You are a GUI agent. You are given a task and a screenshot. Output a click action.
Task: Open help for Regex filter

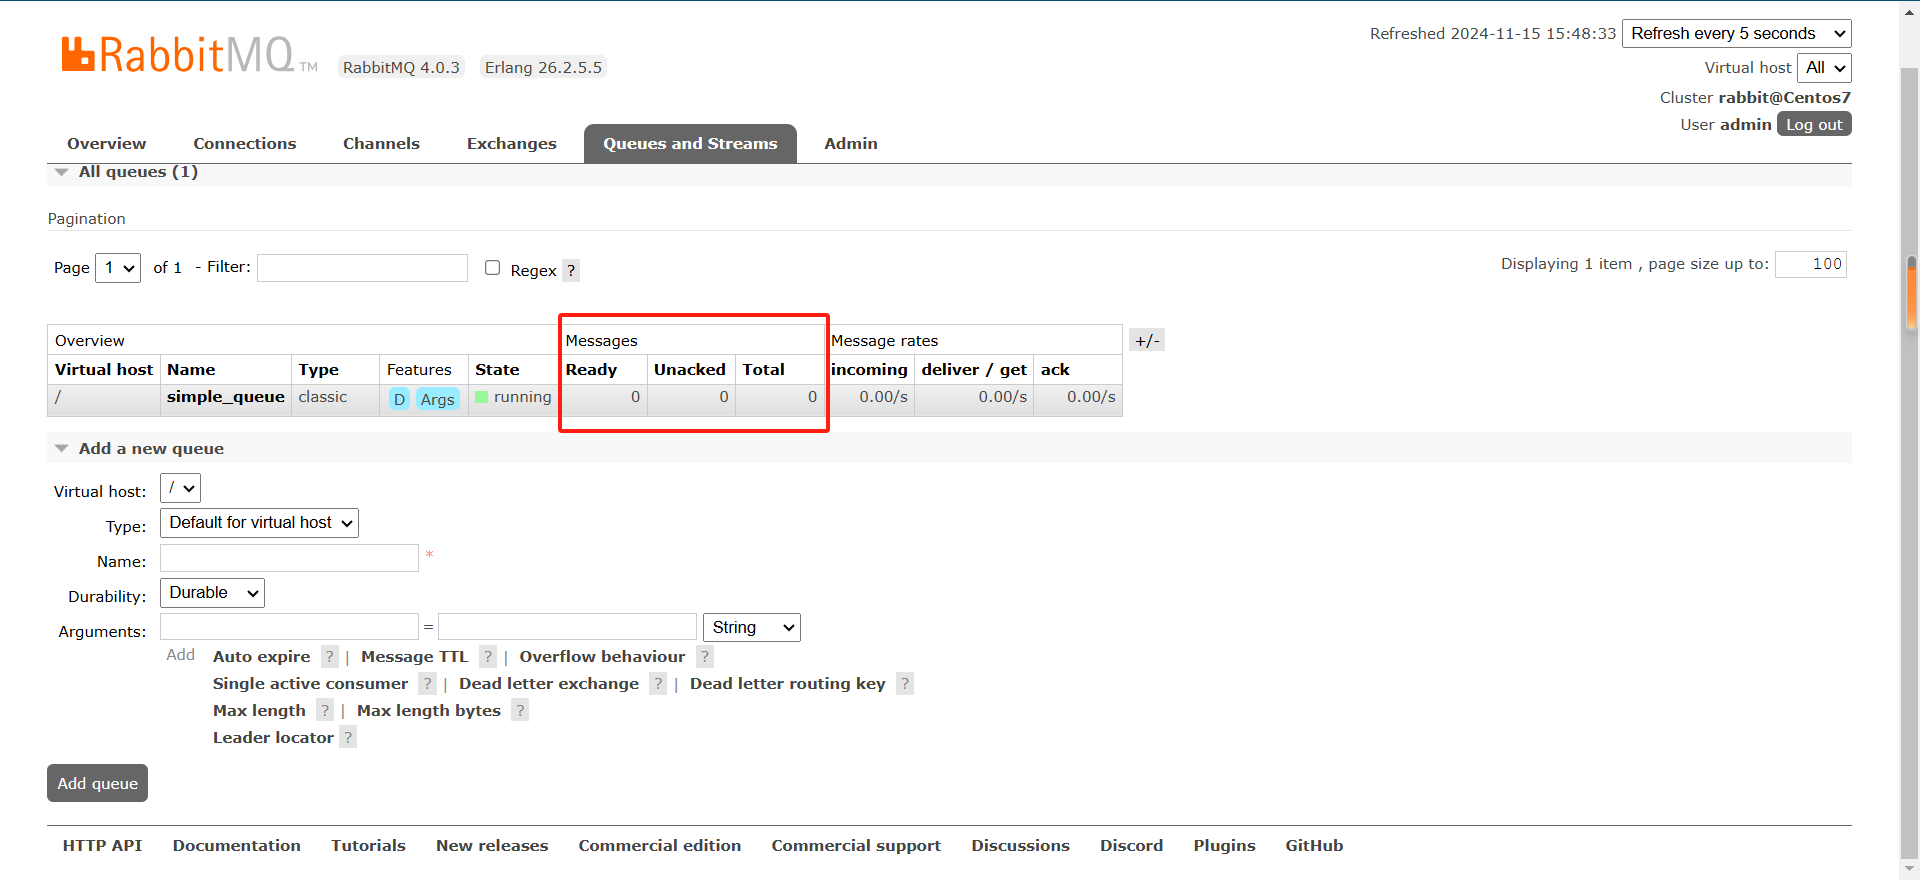(x=571, y=270)
